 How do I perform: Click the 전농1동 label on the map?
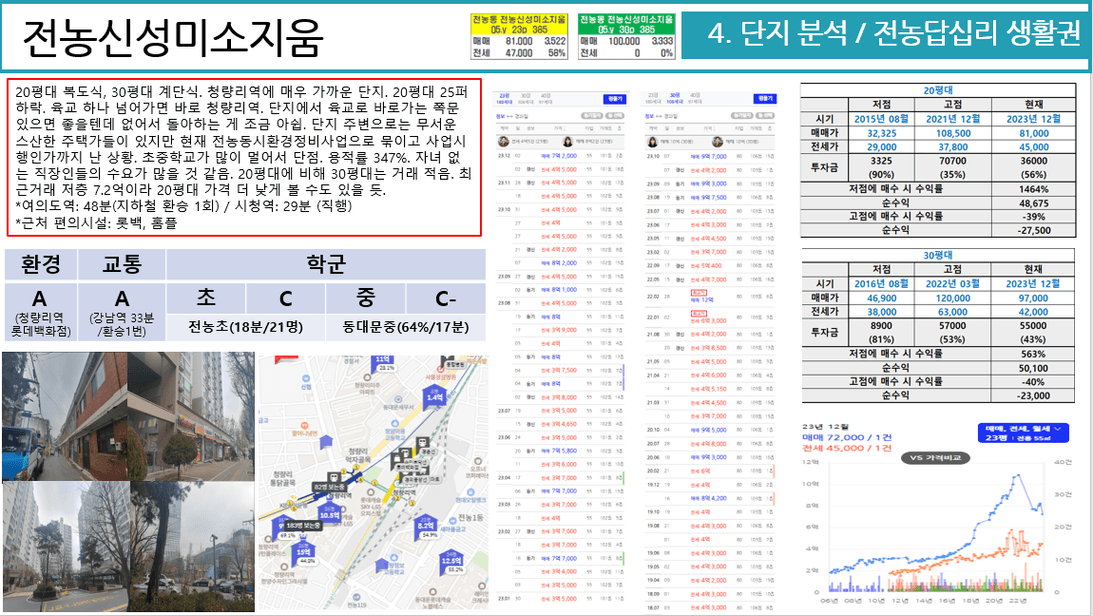pyautogui.click(x=471, y=518)
